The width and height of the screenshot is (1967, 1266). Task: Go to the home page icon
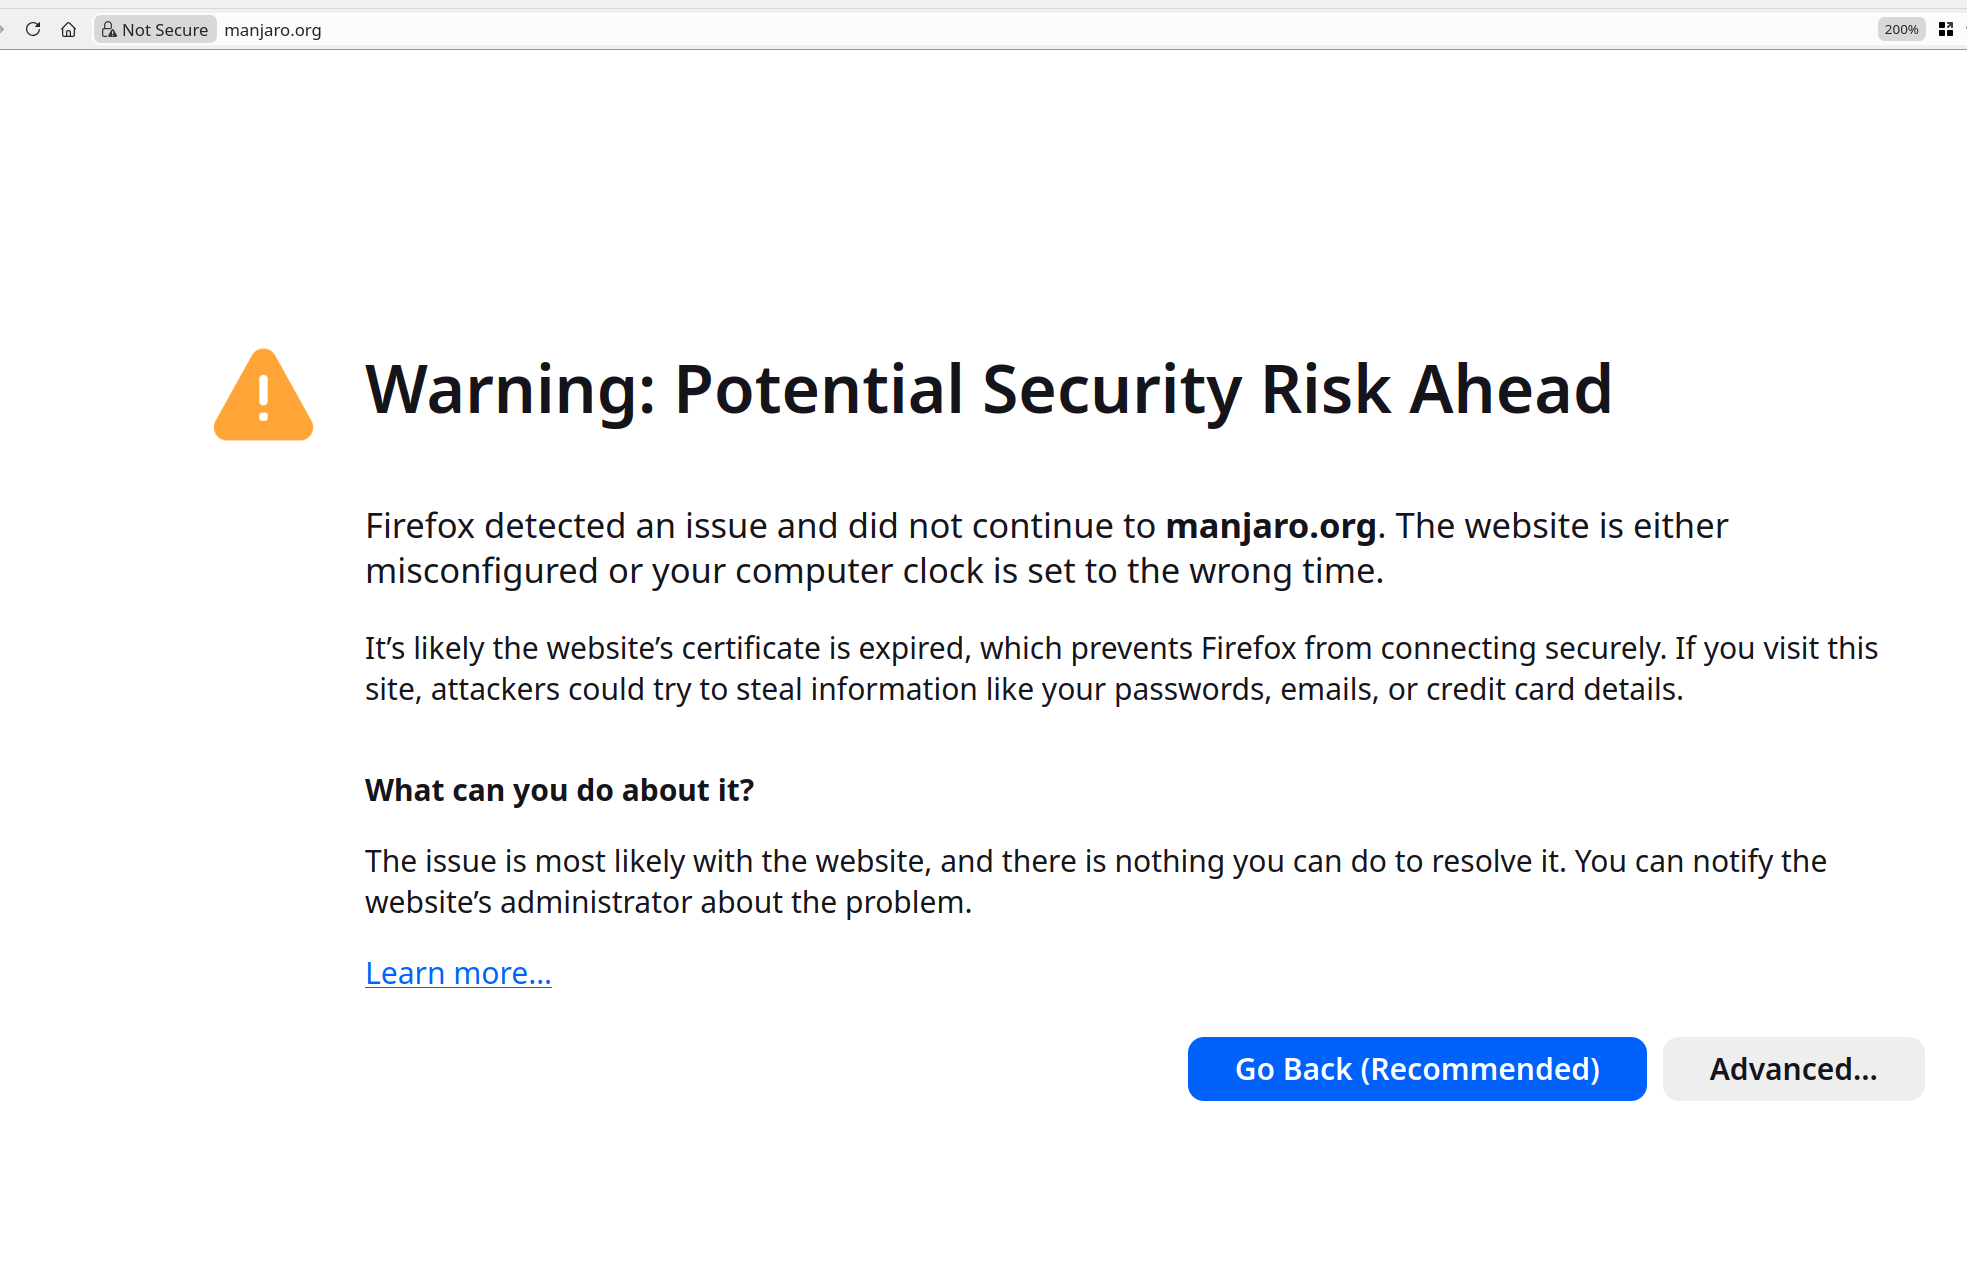(x=68, y=29)
